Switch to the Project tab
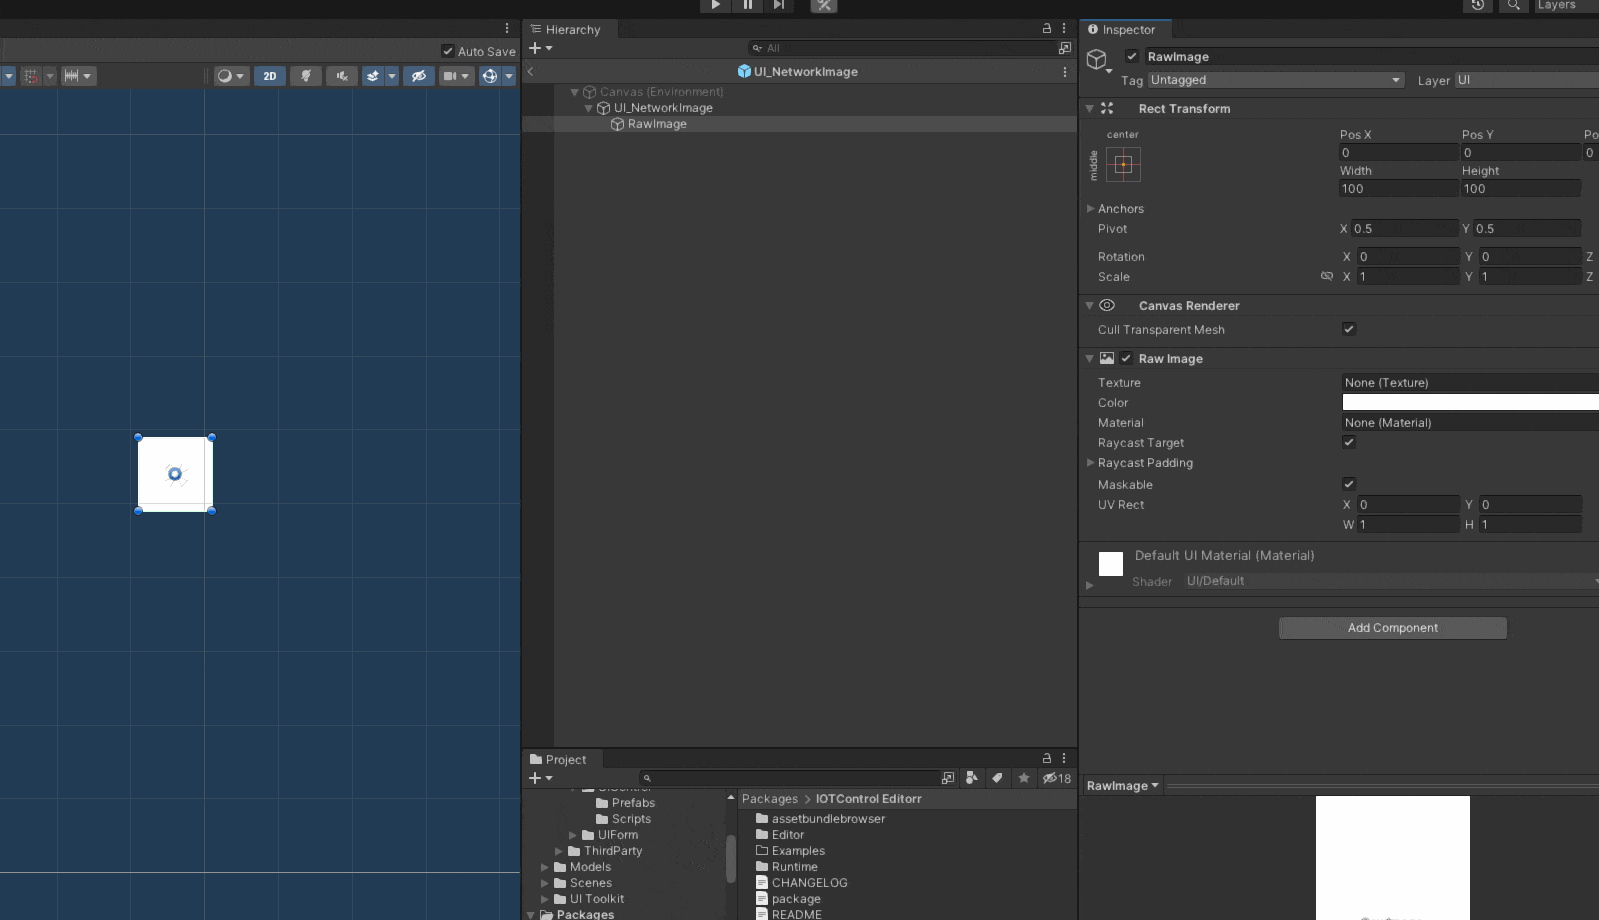Screen dimensions: 1599x920 (558, 760)
